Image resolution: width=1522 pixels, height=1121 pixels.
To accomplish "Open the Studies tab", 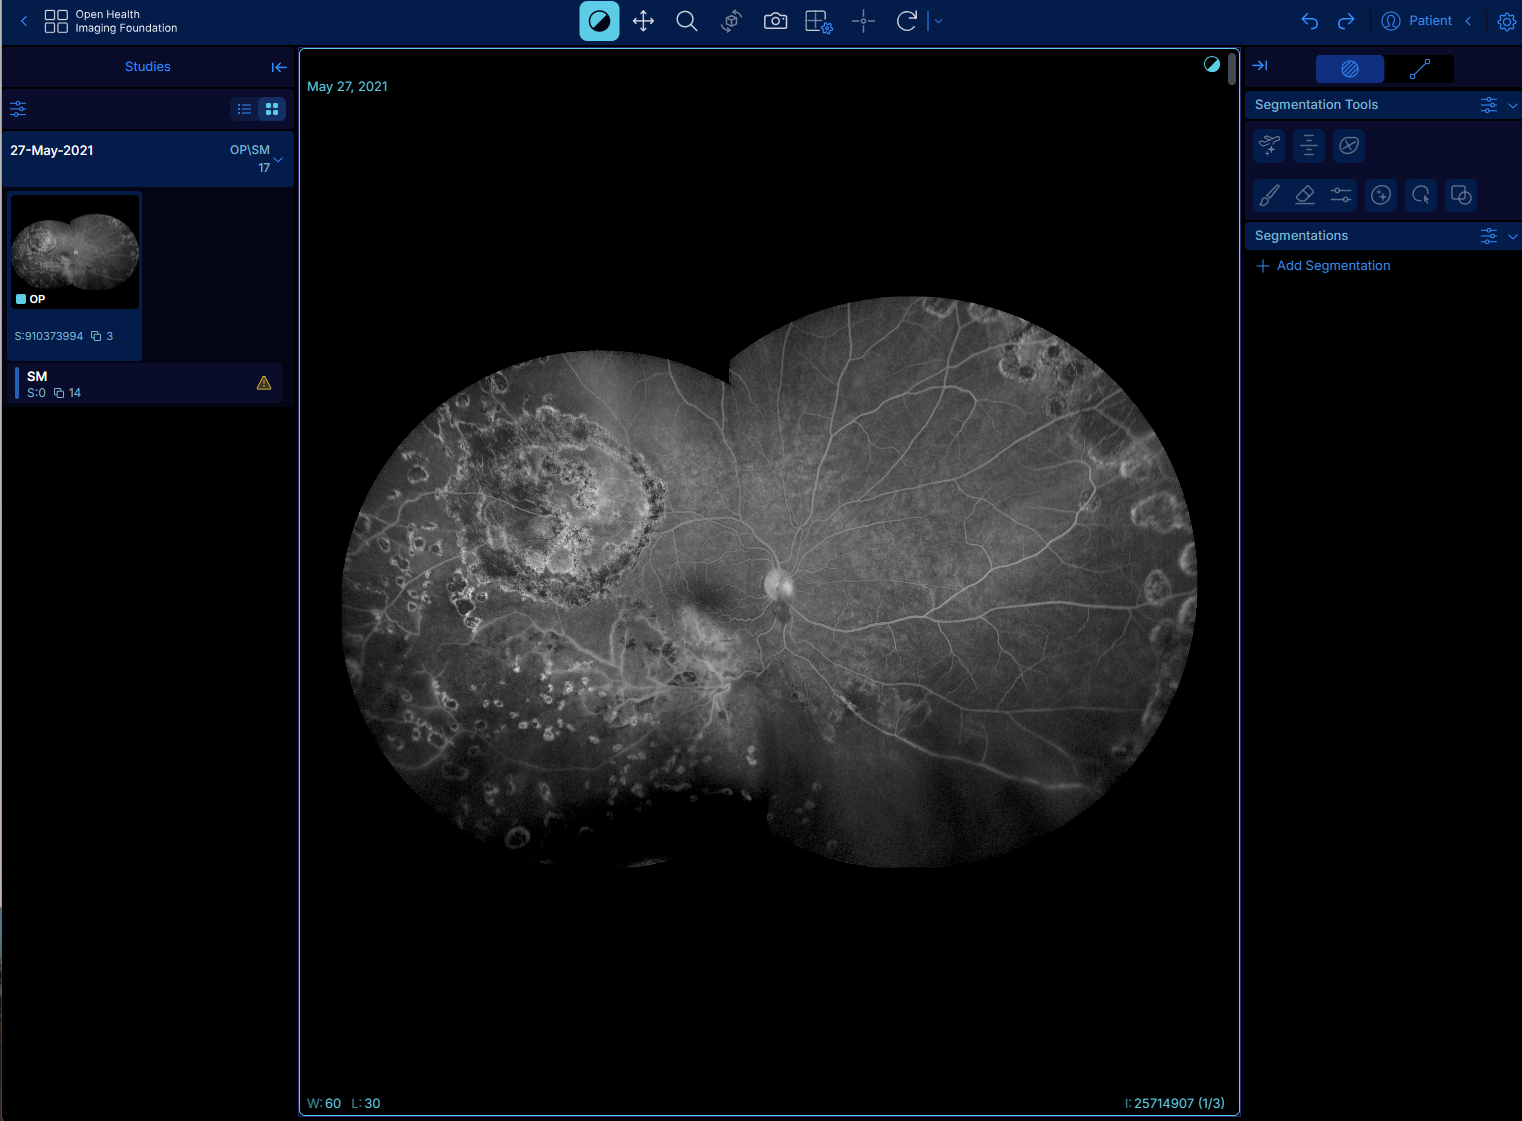I will coord(147,67).
